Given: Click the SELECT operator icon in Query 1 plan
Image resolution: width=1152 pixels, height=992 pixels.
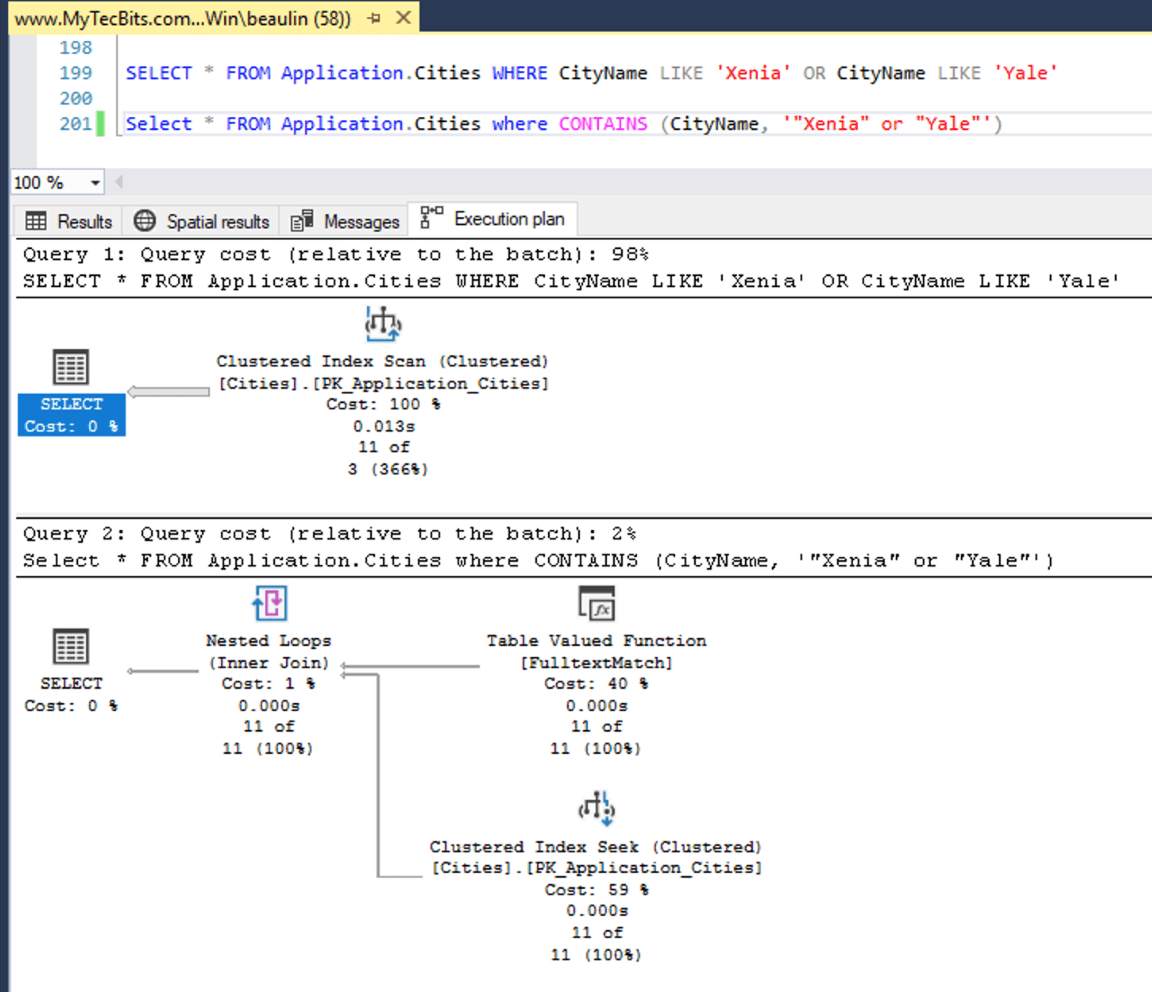Looking at the screenshot, I should click(x=71, y=366).
